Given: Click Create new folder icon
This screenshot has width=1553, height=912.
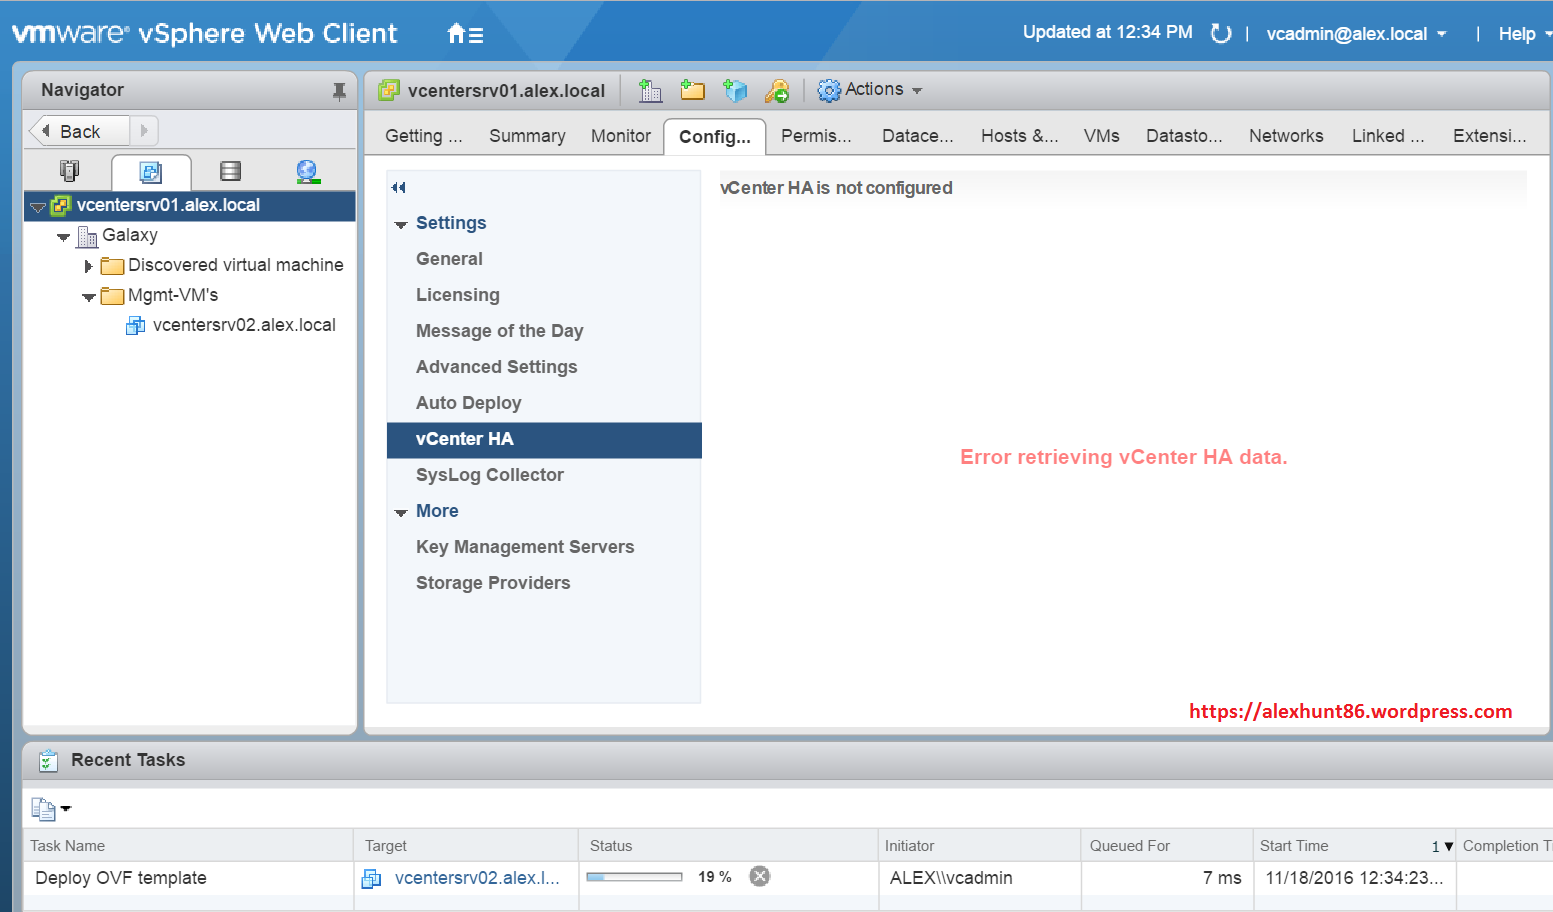Looking at the screenshot, I should 692,91.
